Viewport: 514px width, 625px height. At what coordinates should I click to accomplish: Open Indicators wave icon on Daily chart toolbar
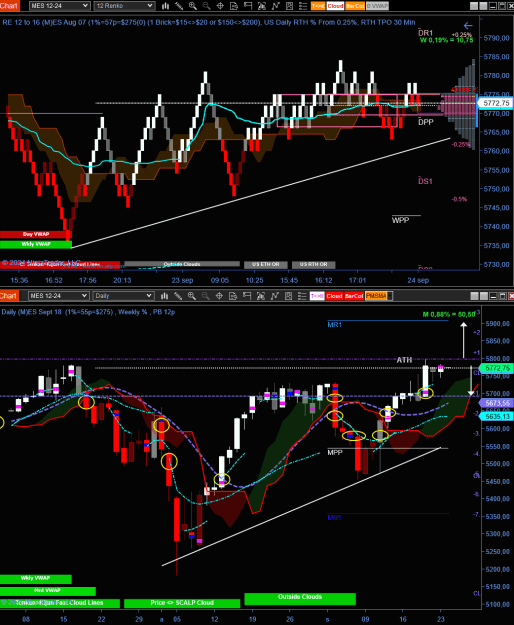275,296
